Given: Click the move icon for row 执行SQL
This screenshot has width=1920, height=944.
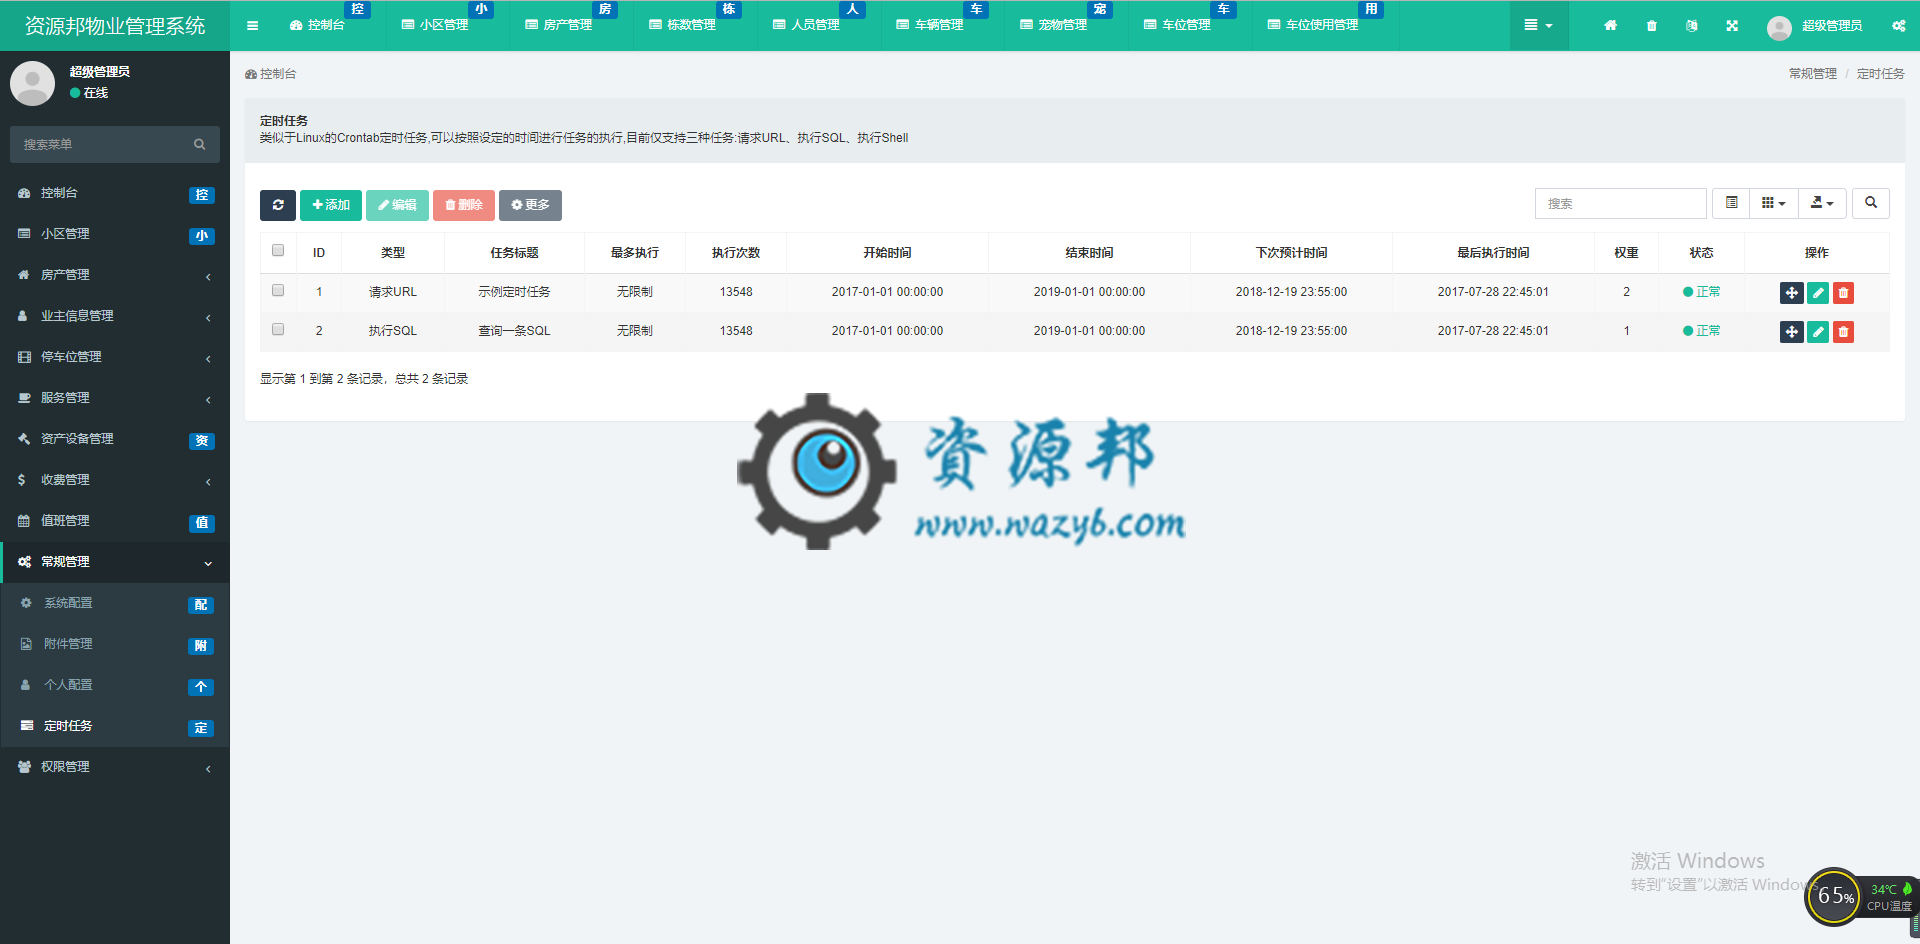Looking at the screenshot, I should [1791, 331].
